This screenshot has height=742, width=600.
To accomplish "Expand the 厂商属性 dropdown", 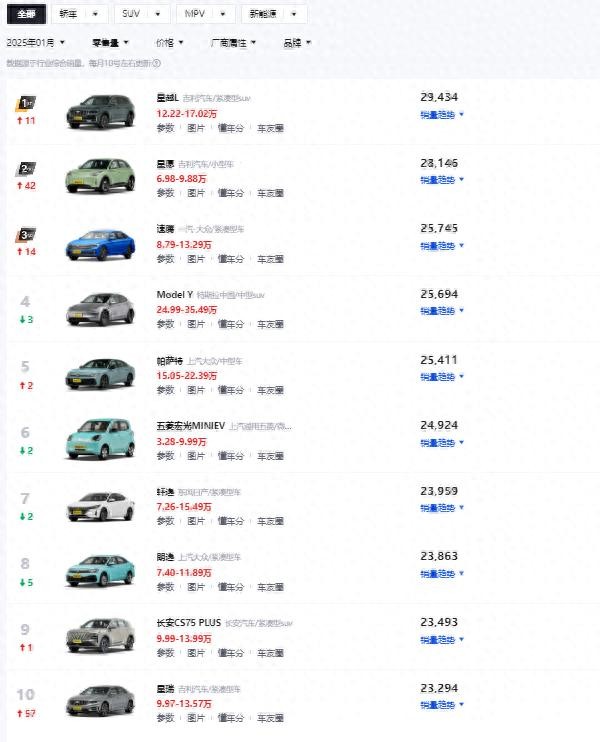I will pos(233,43).
